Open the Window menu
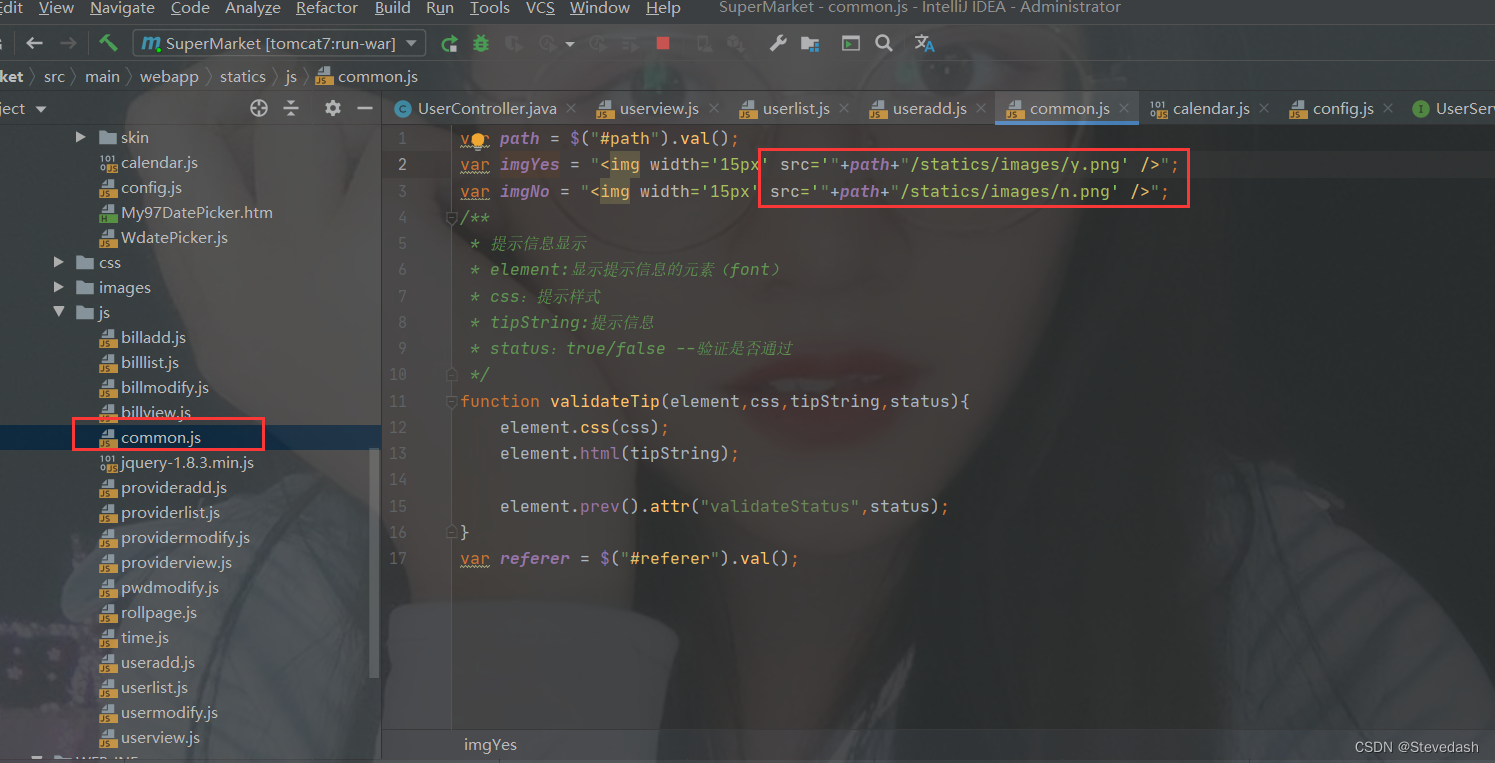The height and width of the screenshot is (763, 1495). coord(601,8)
